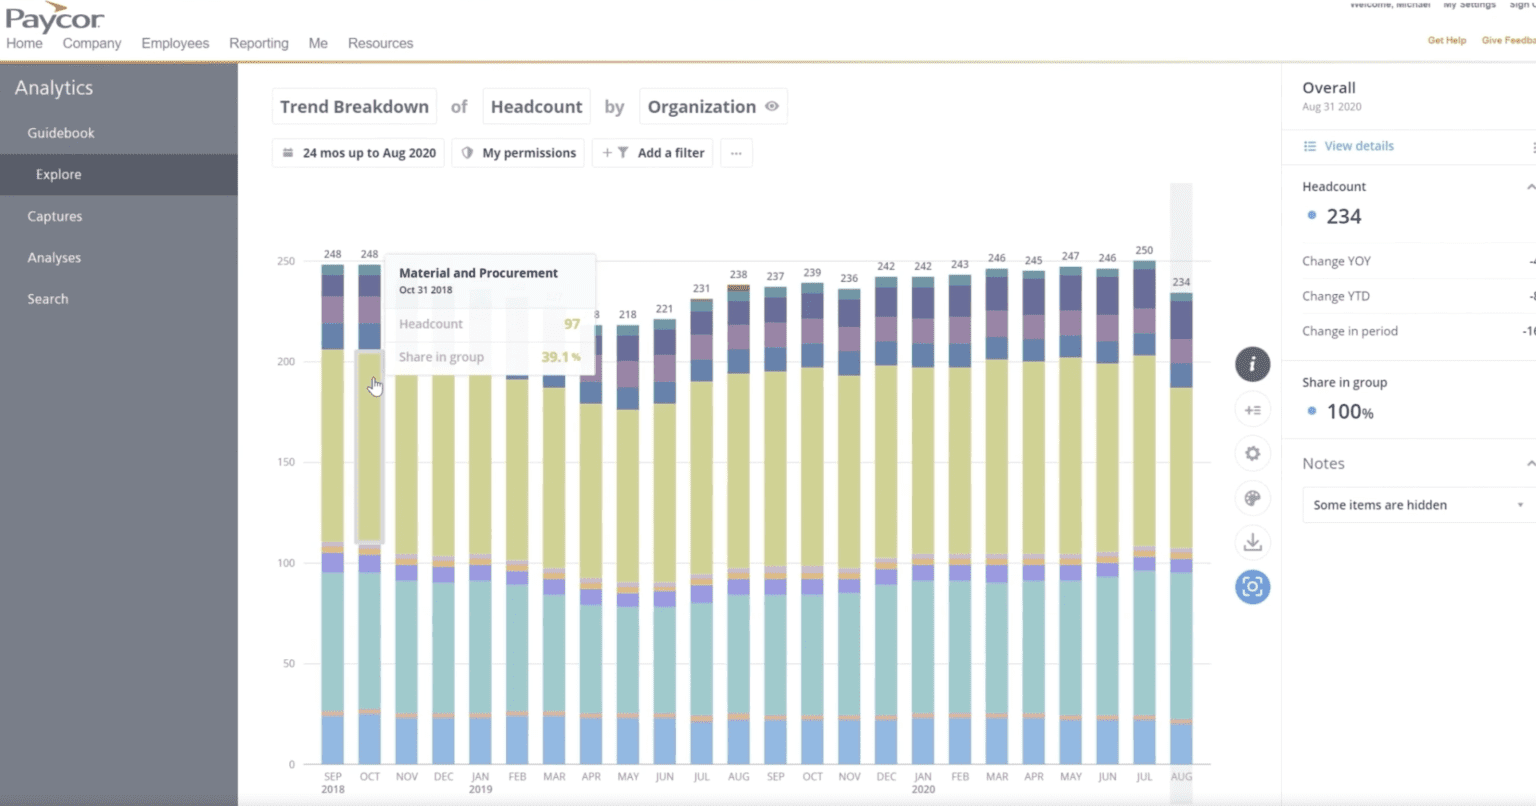This screenshot has width=1536, height=806.
Task: Click the Info icon beside the chart
Action: 1252,364
